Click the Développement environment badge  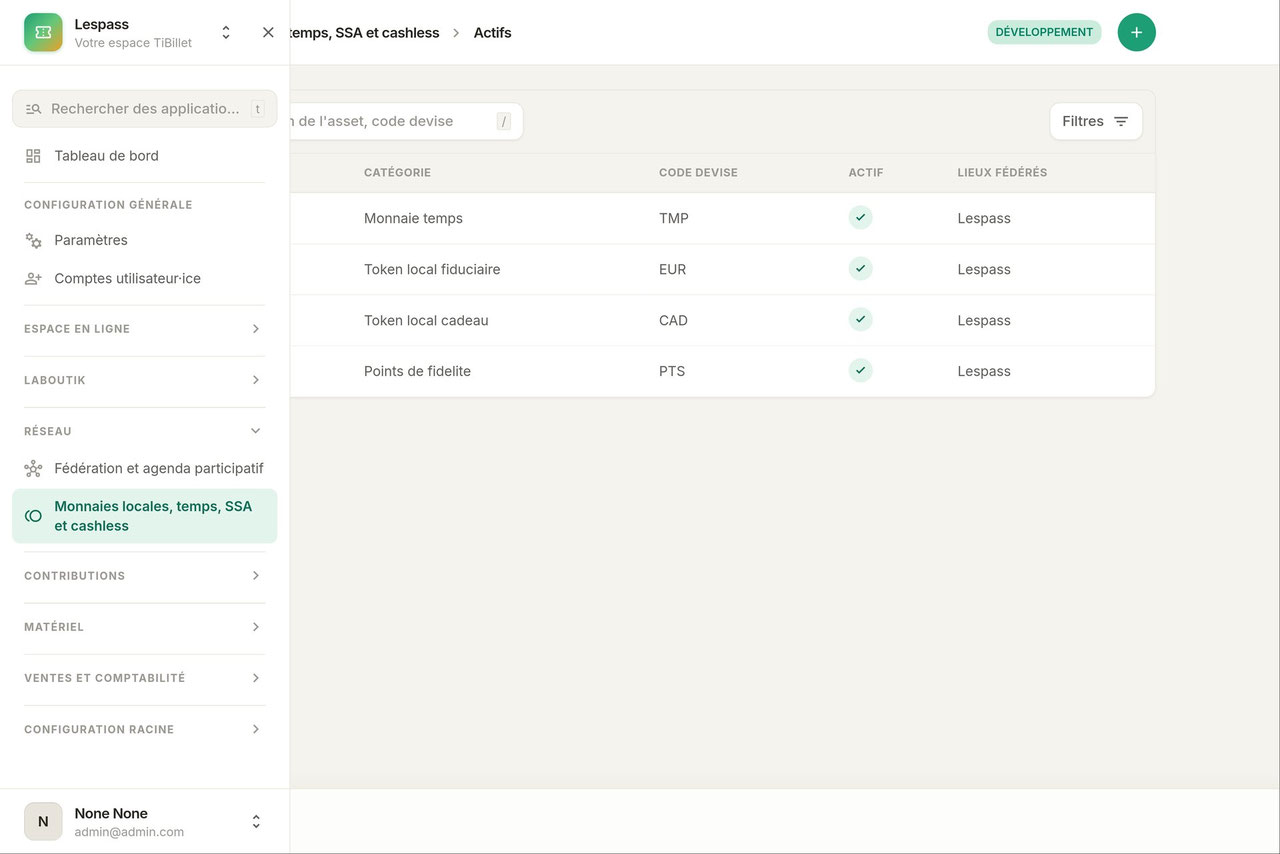pyautogui.click(x=1044, y=32)
